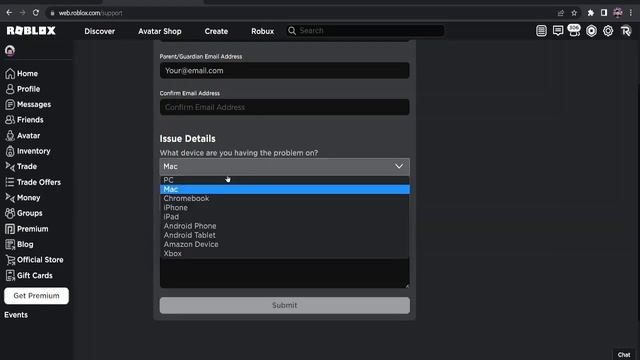Open Profile in the sidebar

23,89
